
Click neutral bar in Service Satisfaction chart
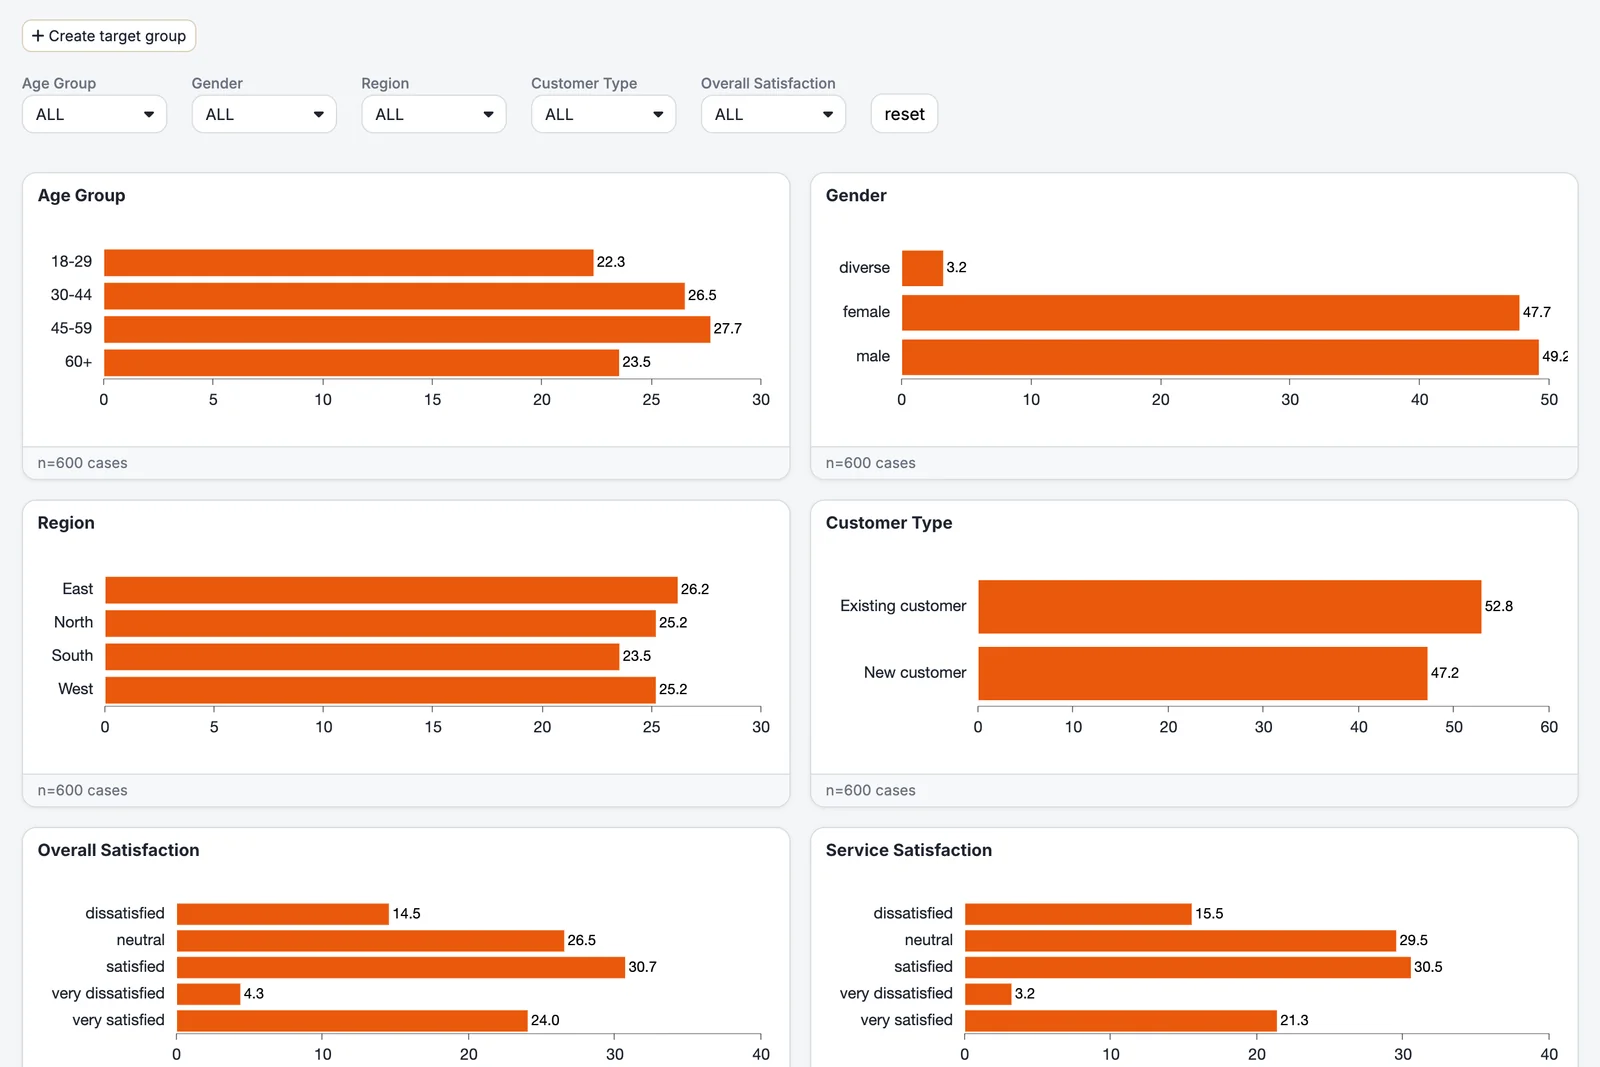point(1180,941)
